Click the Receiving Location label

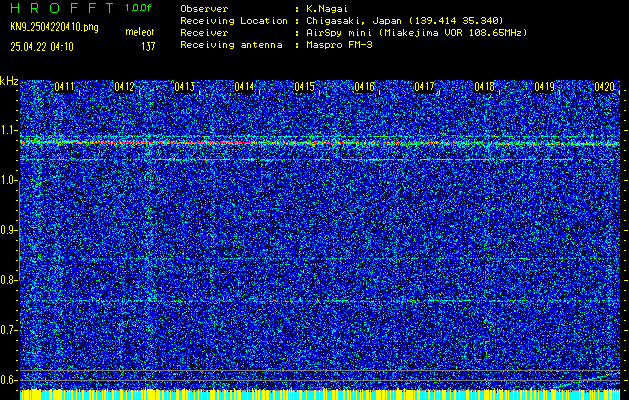click(234, 20)
